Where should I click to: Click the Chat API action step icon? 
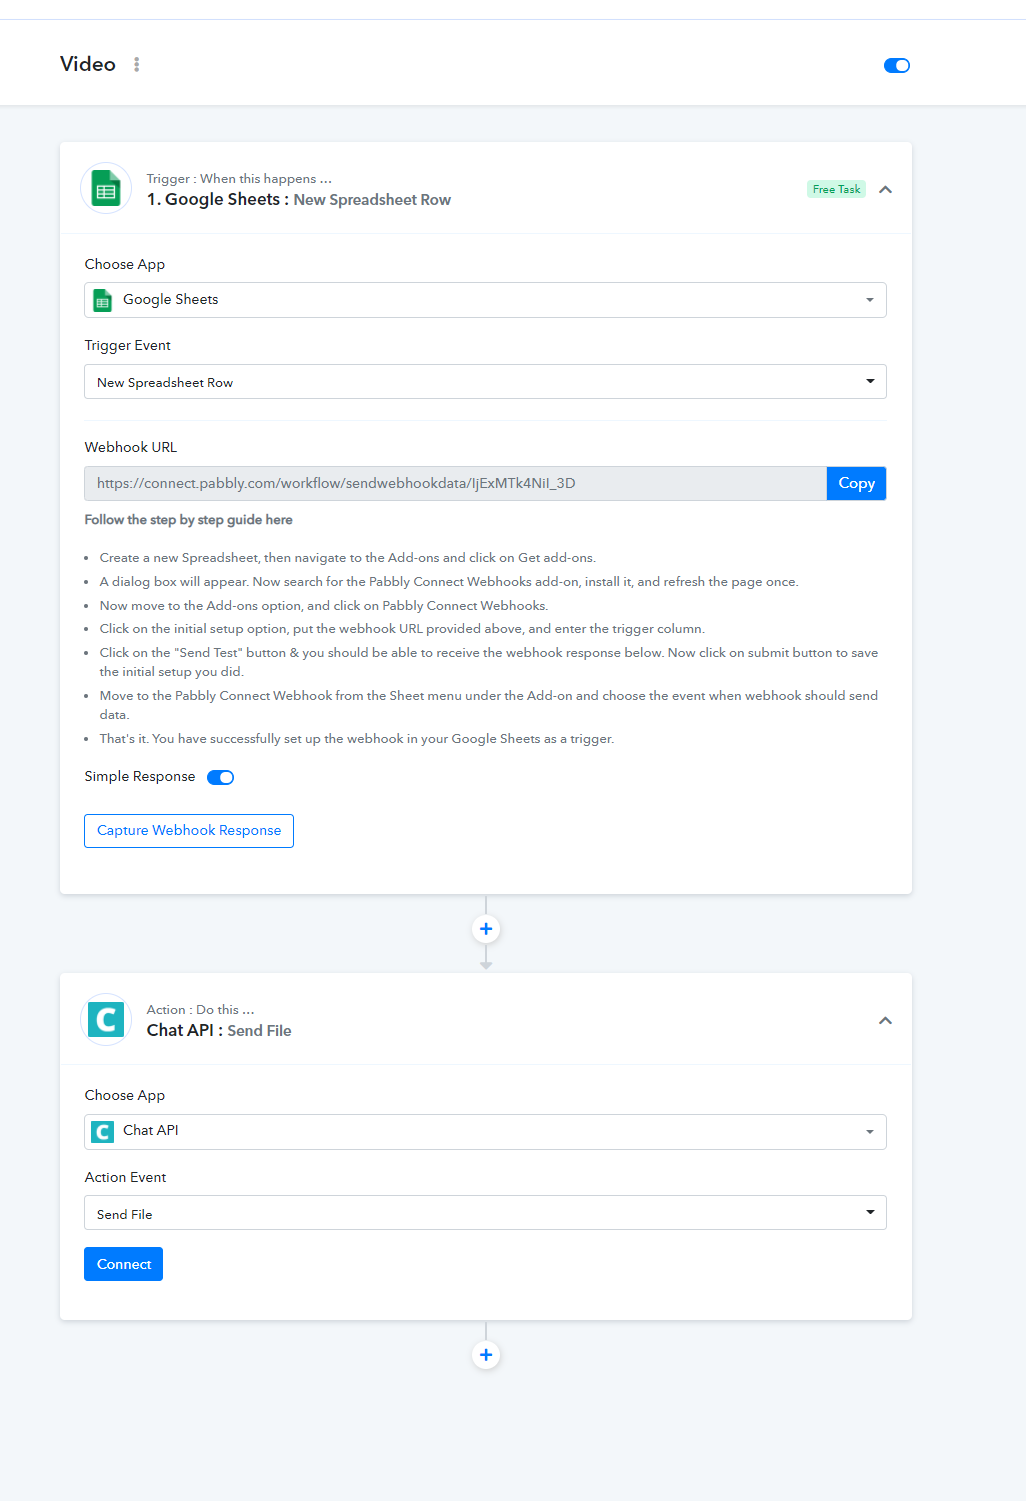pyautogui.click(x=106, y=1020)
